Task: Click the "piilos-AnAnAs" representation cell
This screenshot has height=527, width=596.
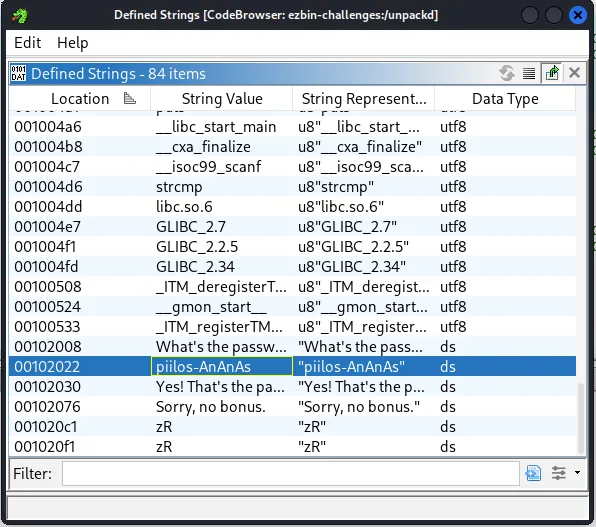Action: click(x=363, y=367)
